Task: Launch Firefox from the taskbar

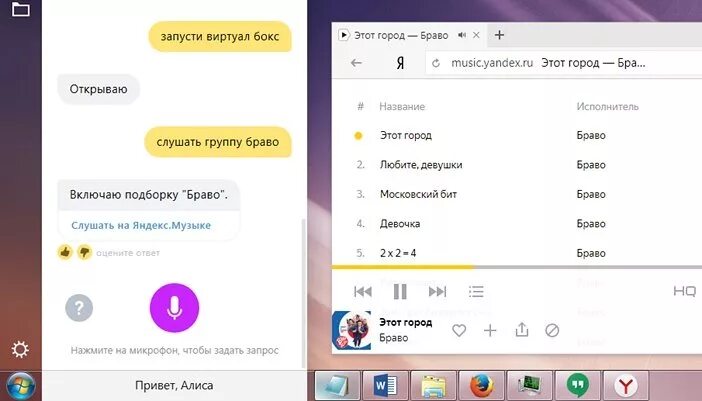Action: (481, 385)
